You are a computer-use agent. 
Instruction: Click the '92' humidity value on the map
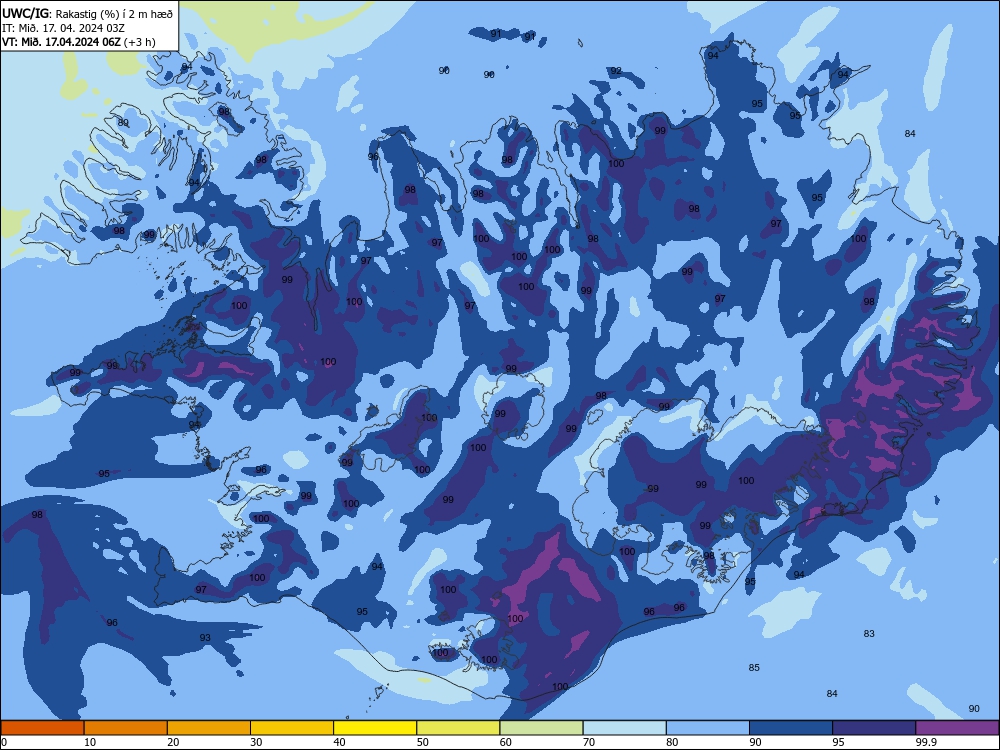coord(615,71)
